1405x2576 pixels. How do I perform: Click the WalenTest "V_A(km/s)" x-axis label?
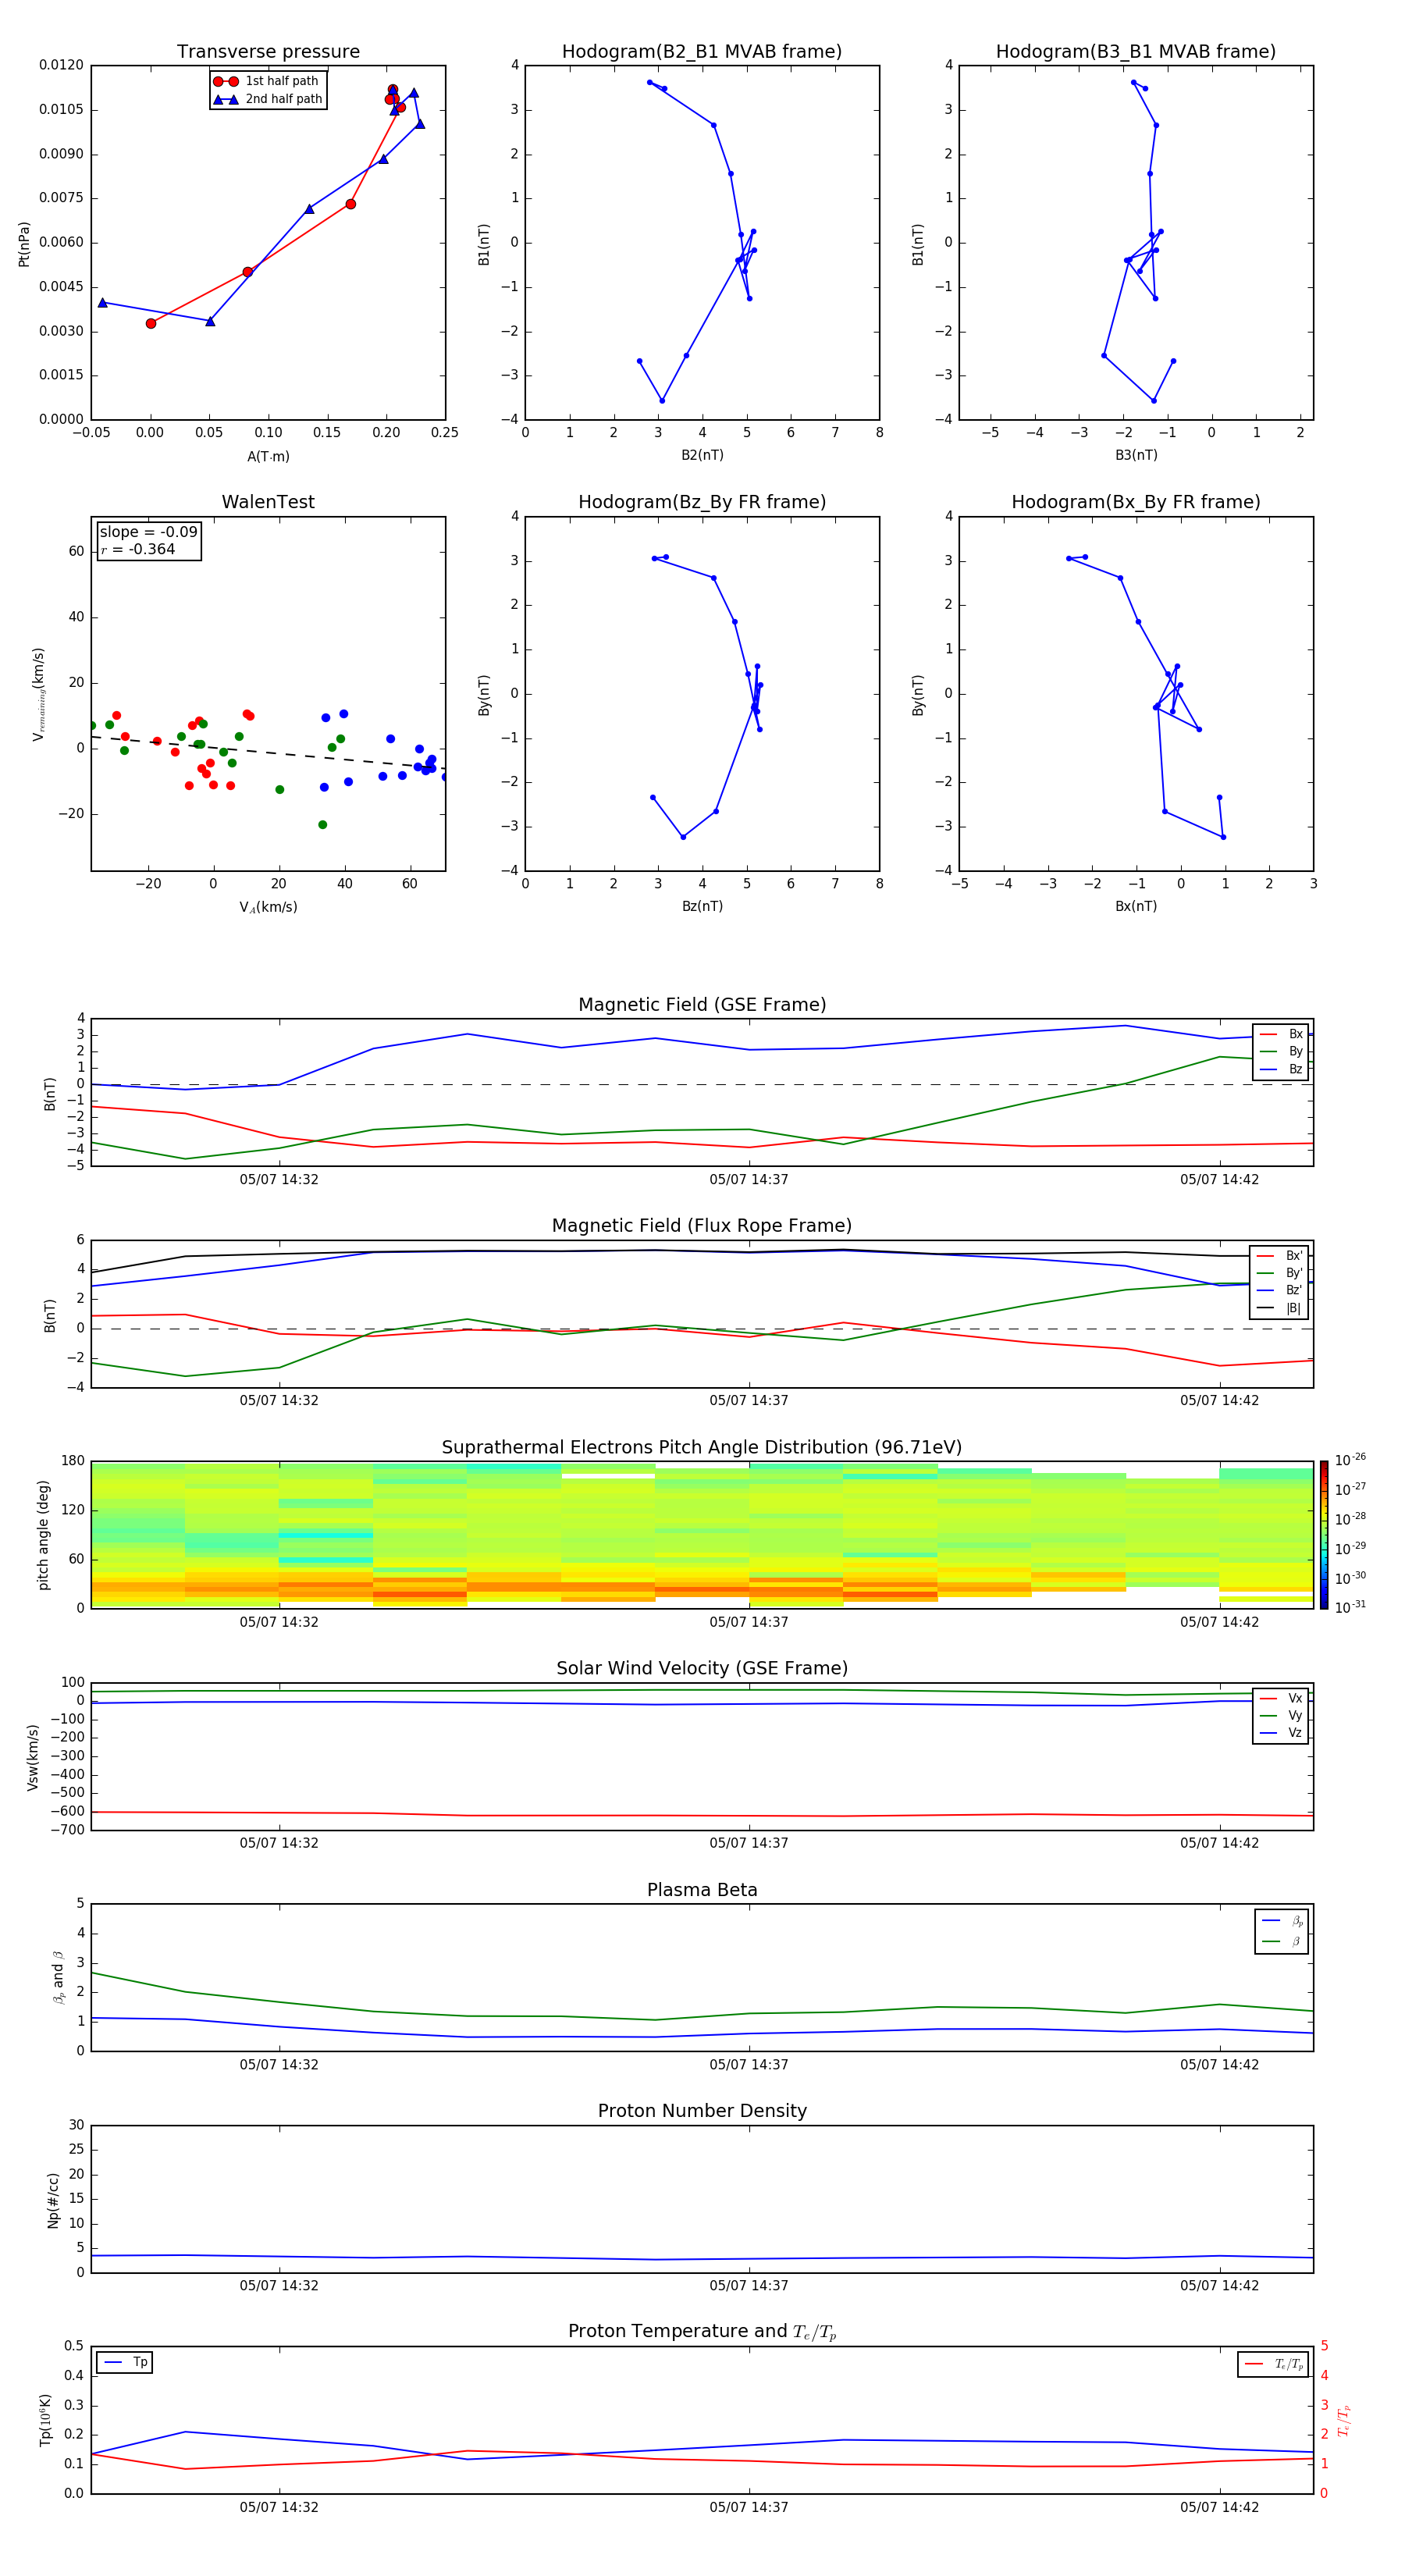point(268,907)
